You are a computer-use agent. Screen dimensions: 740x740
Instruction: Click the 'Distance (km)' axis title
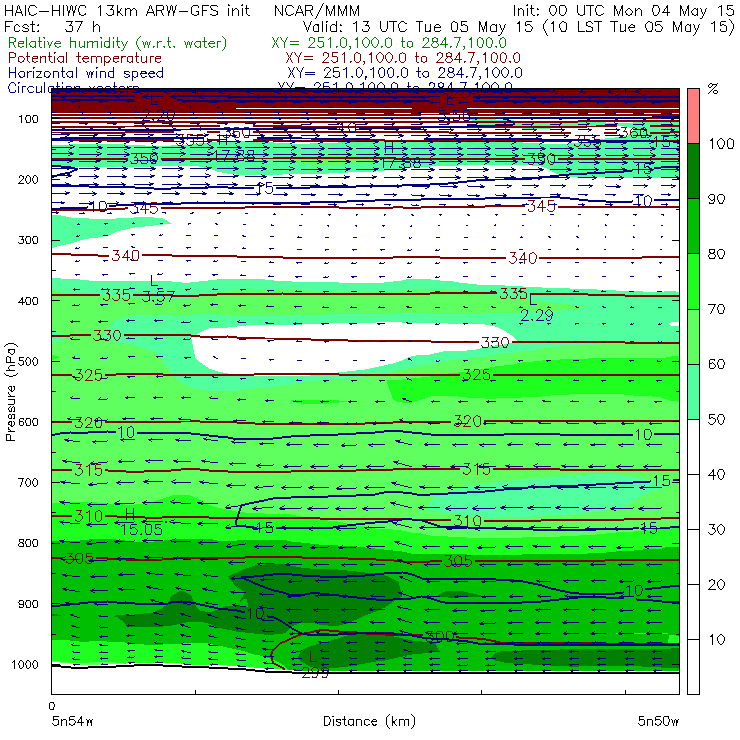369,721
